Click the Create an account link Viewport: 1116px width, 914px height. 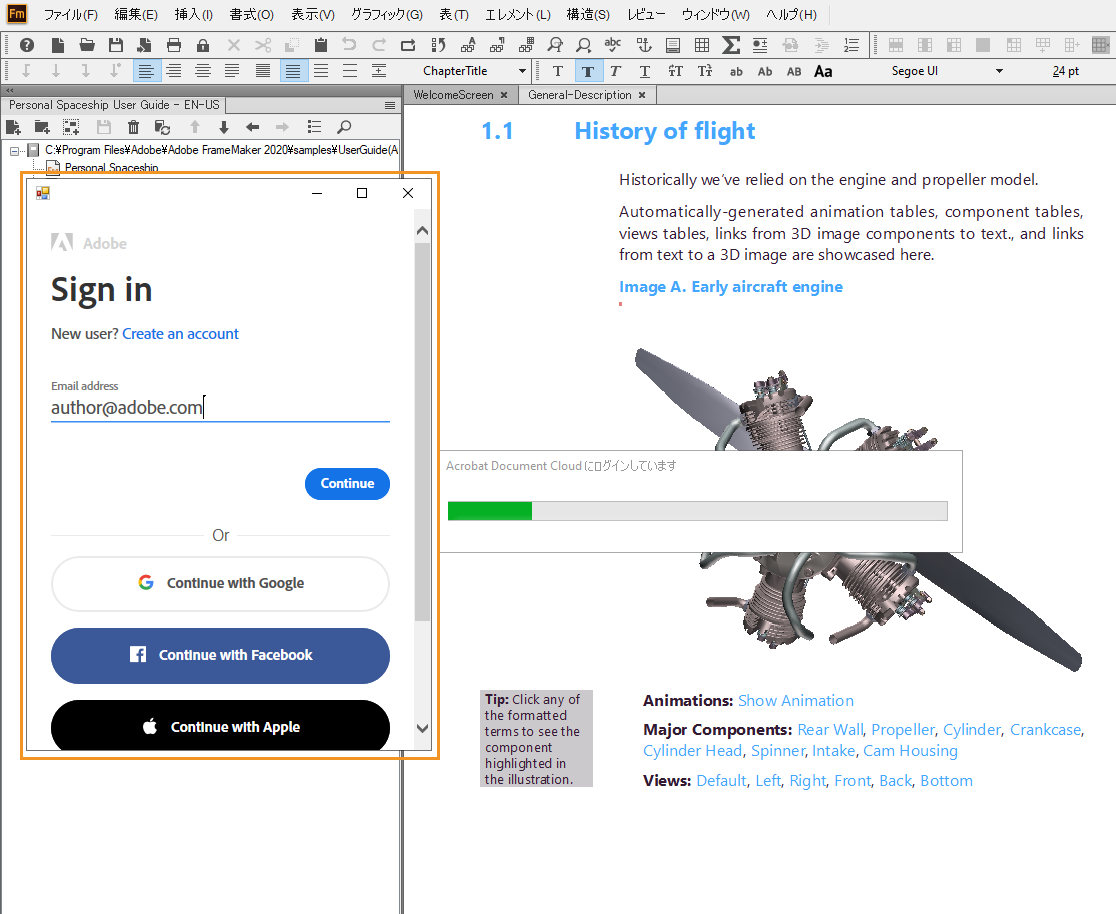(x=180, y=334)
